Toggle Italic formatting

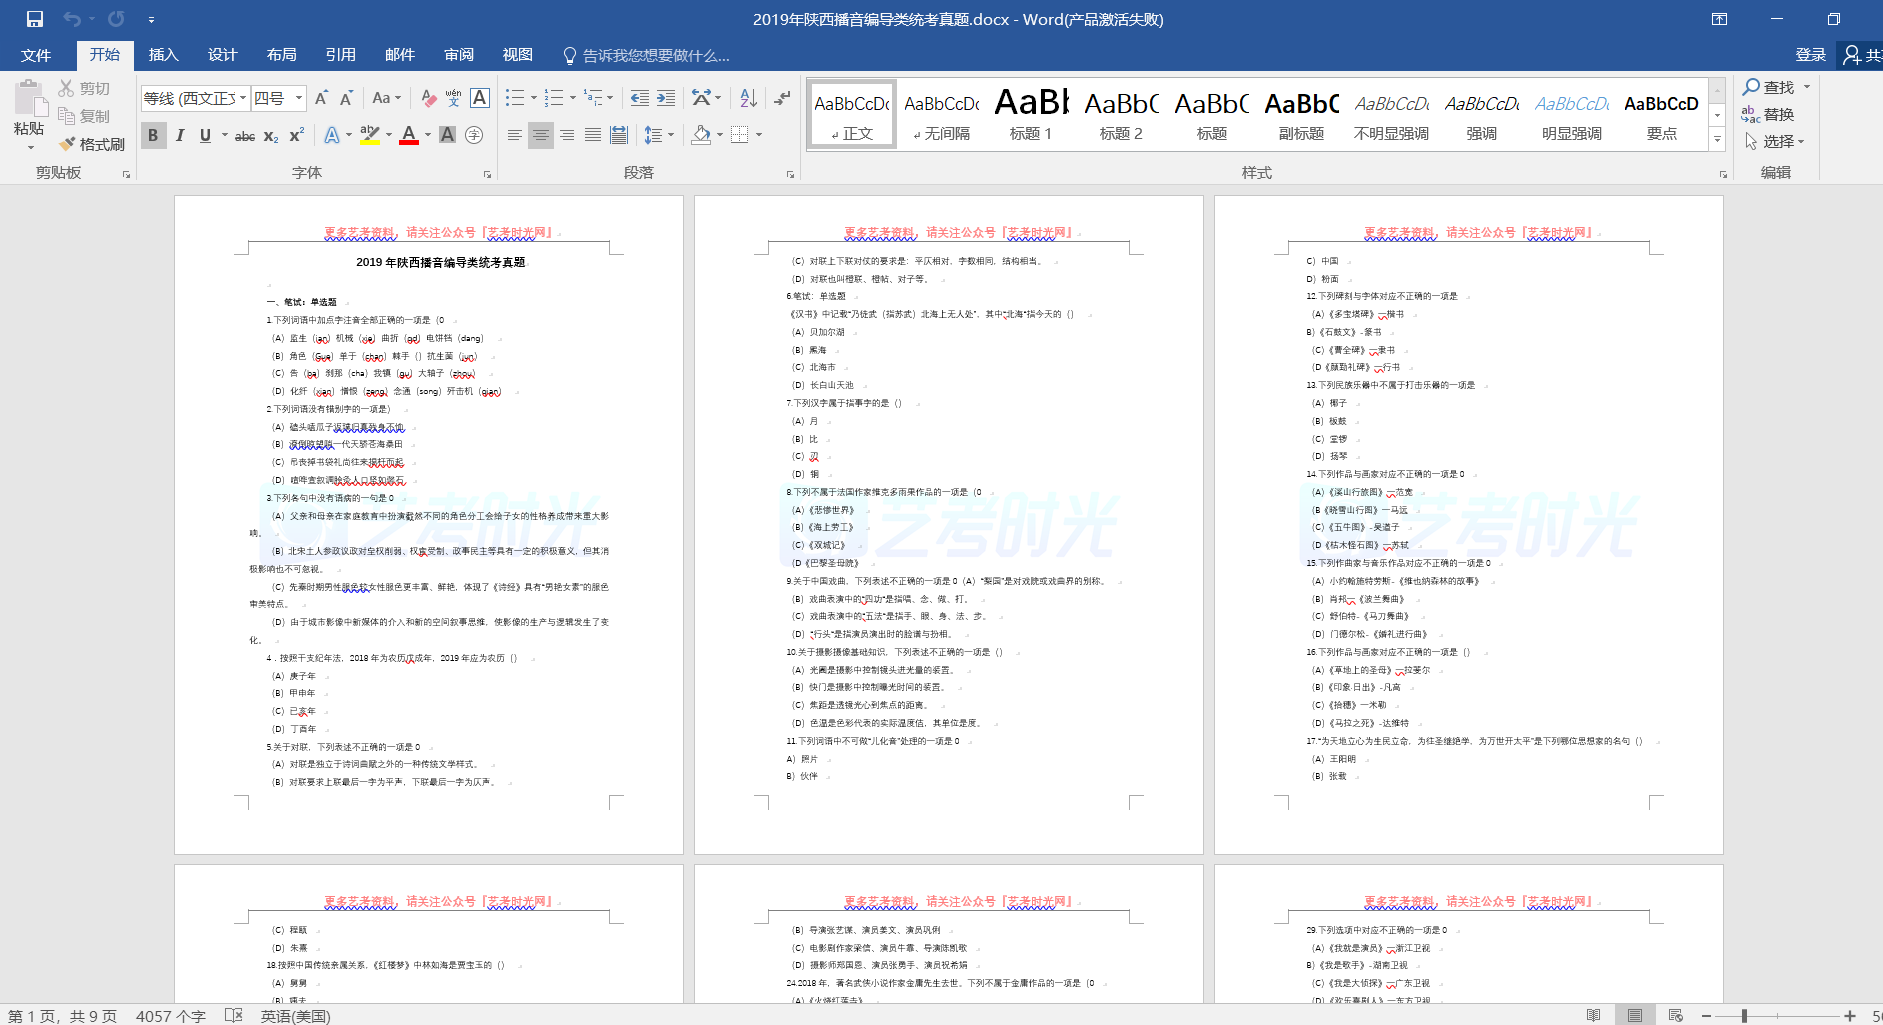pos(180,135)
